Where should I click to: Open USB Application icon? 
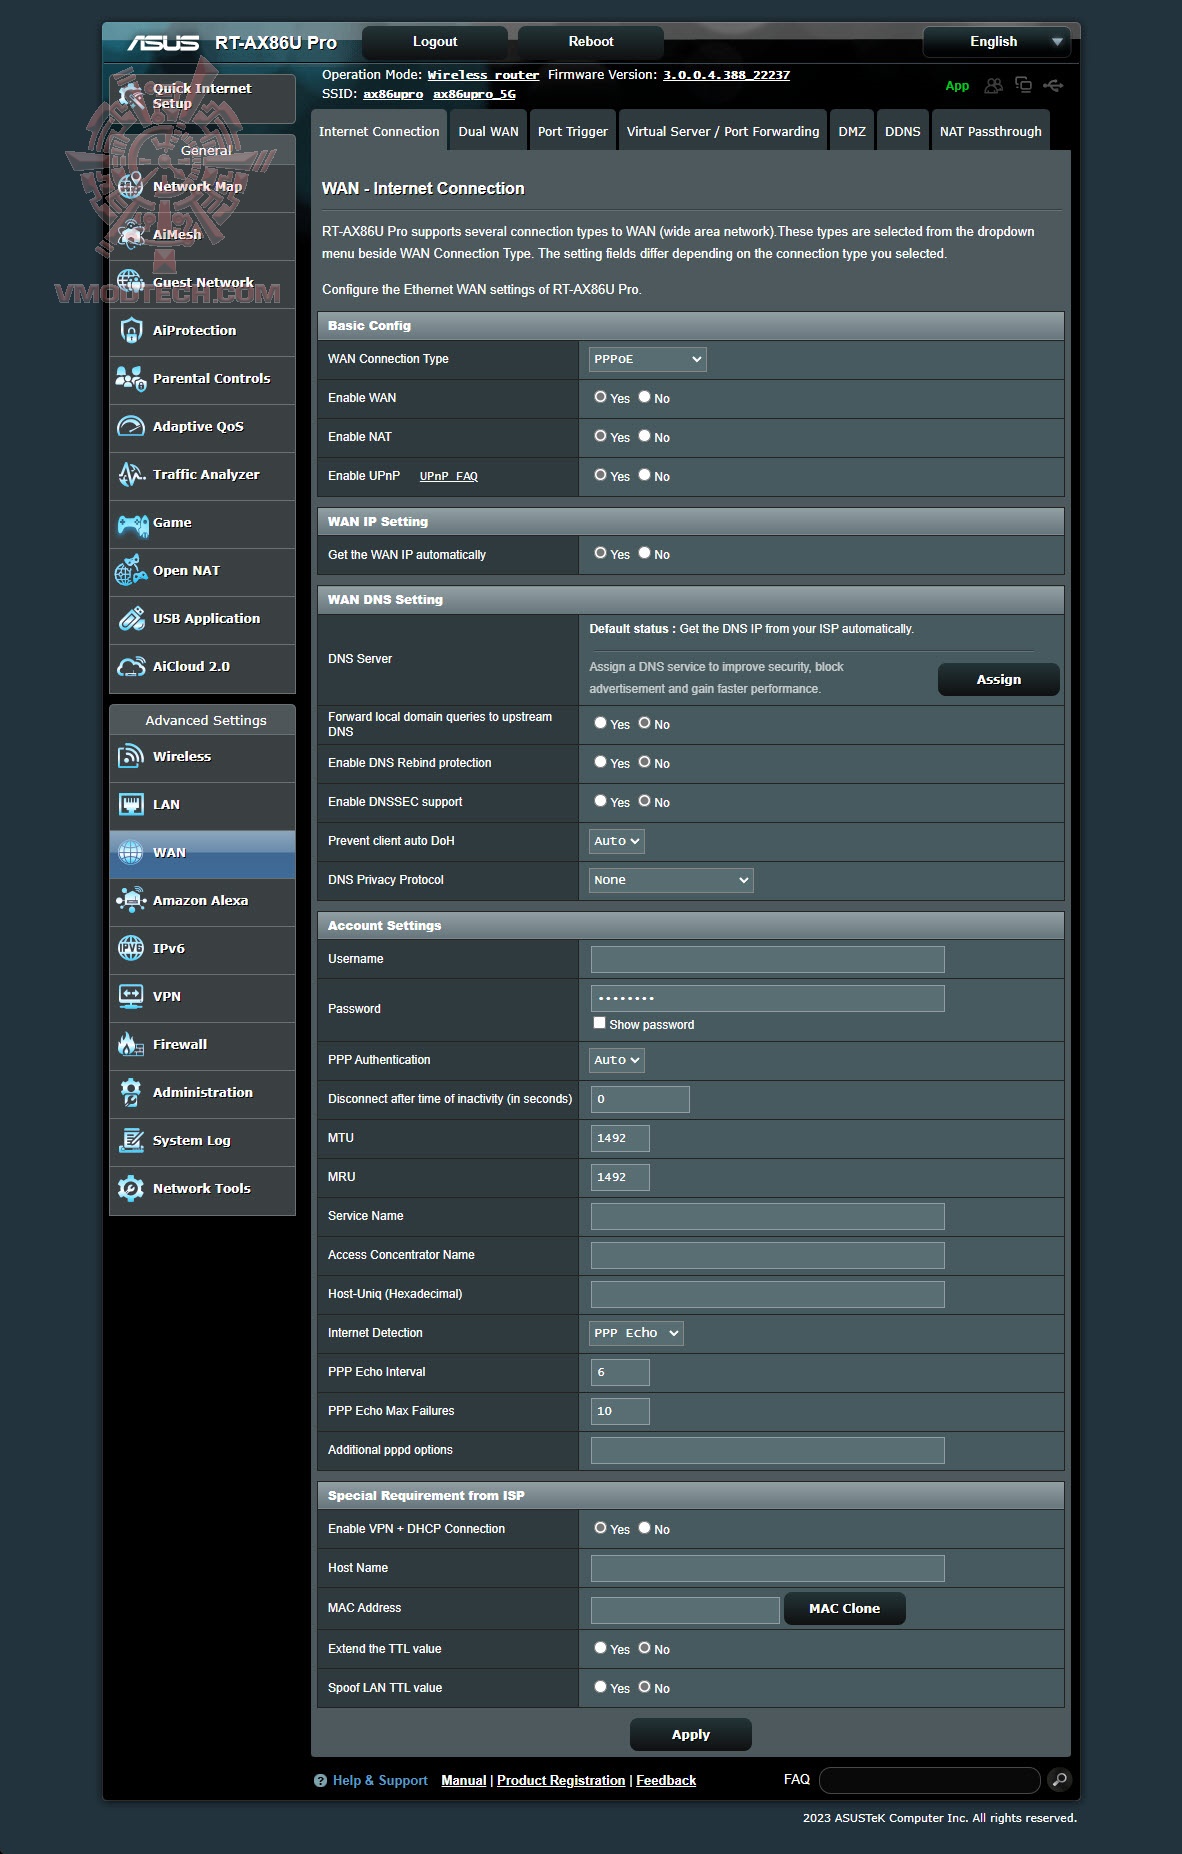pos(131,618)
